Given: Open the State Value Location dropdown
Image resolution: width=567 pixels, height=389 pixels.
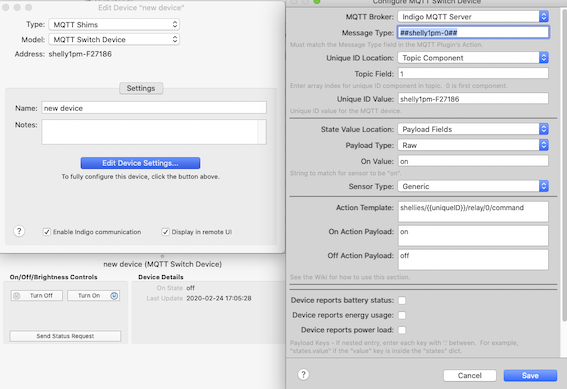Looking at the screenshot, I should pos(473,129).
